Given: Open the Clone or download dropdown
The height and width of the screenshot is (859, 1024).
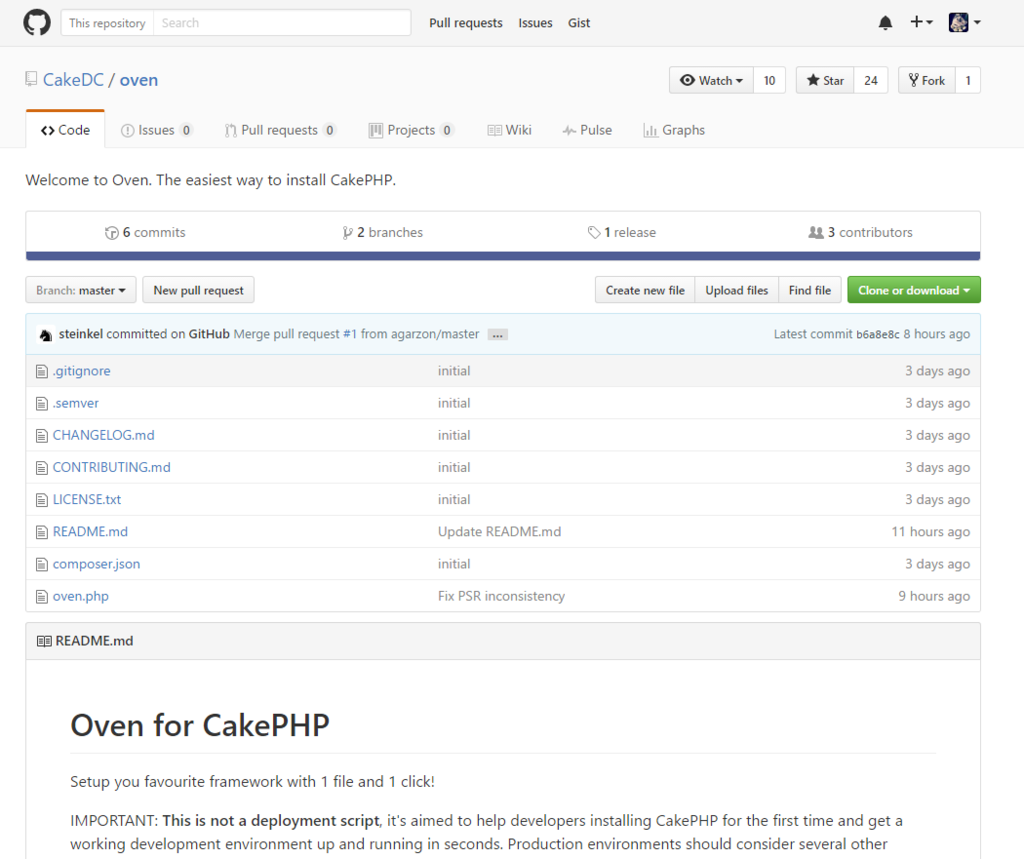Looking at the screenshot, I should (914, 290).
